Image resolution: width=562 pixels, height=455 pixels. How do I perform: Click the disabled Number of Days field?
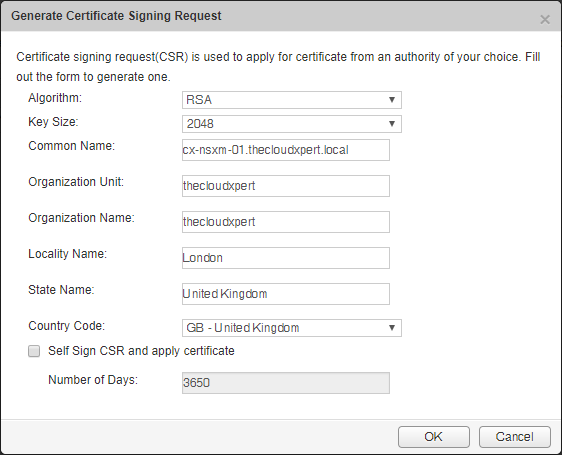pyautogui.click(x=286, y=383)
